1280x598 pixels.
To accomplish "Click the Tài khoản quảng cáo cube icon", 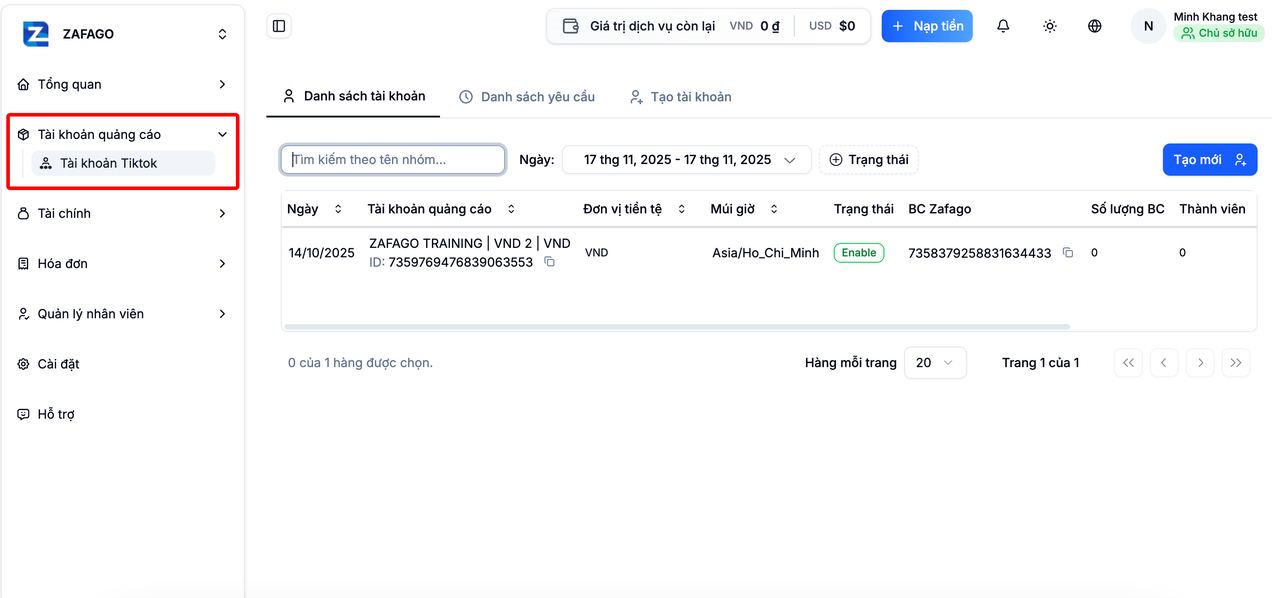I will 24,134.
